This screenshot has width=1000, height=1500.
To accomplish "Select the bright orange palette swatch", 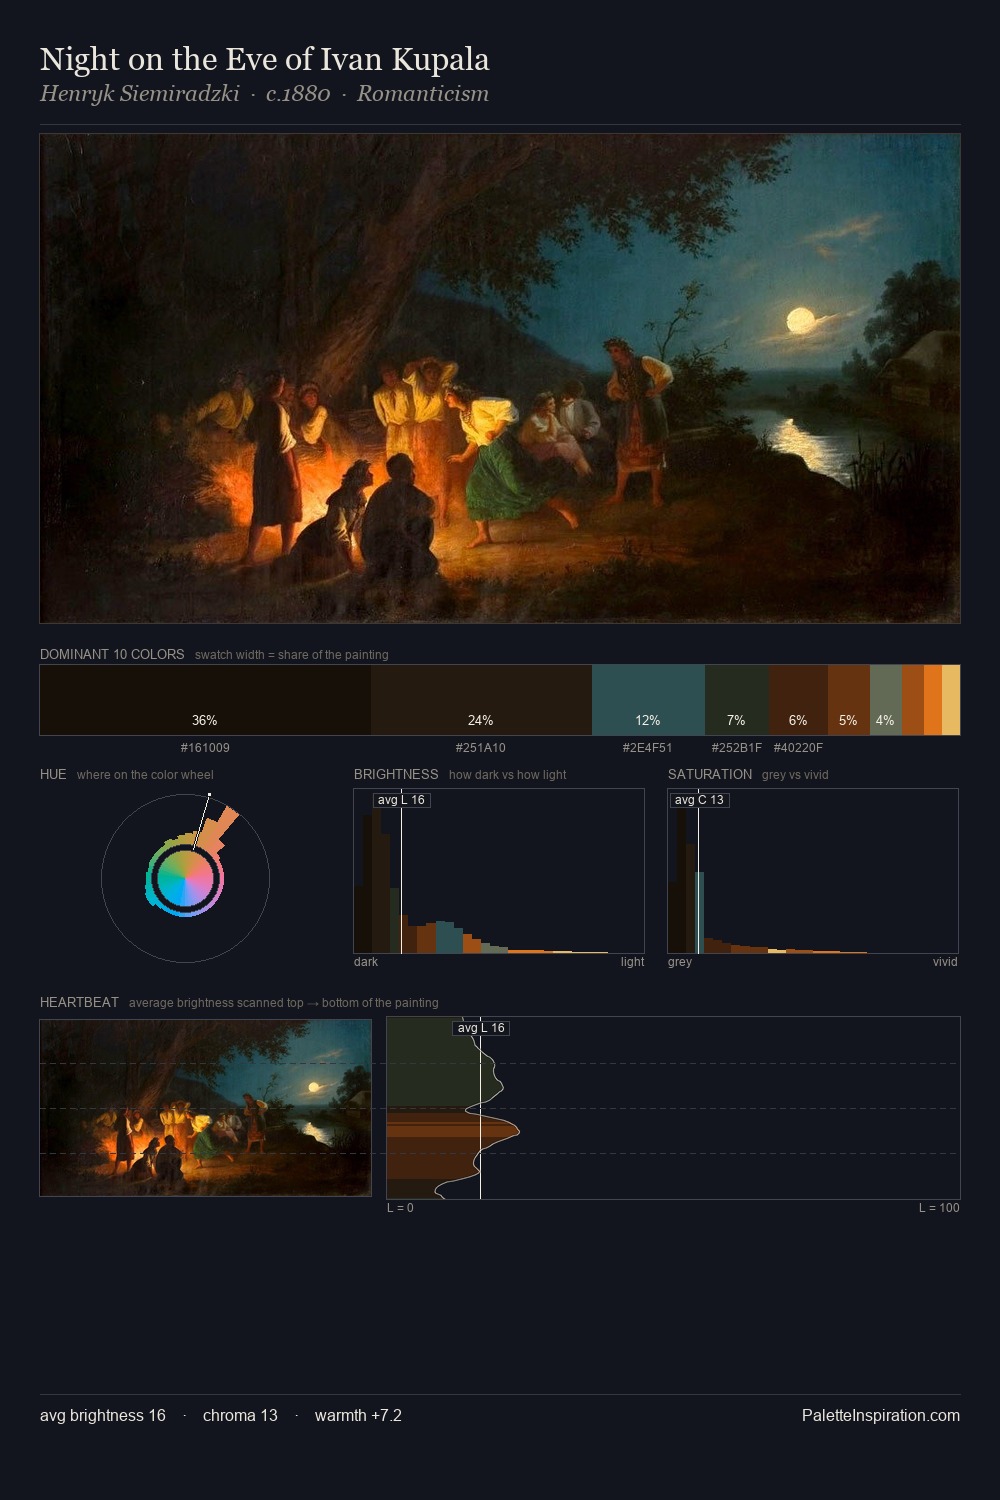I will tap(933, 700).
